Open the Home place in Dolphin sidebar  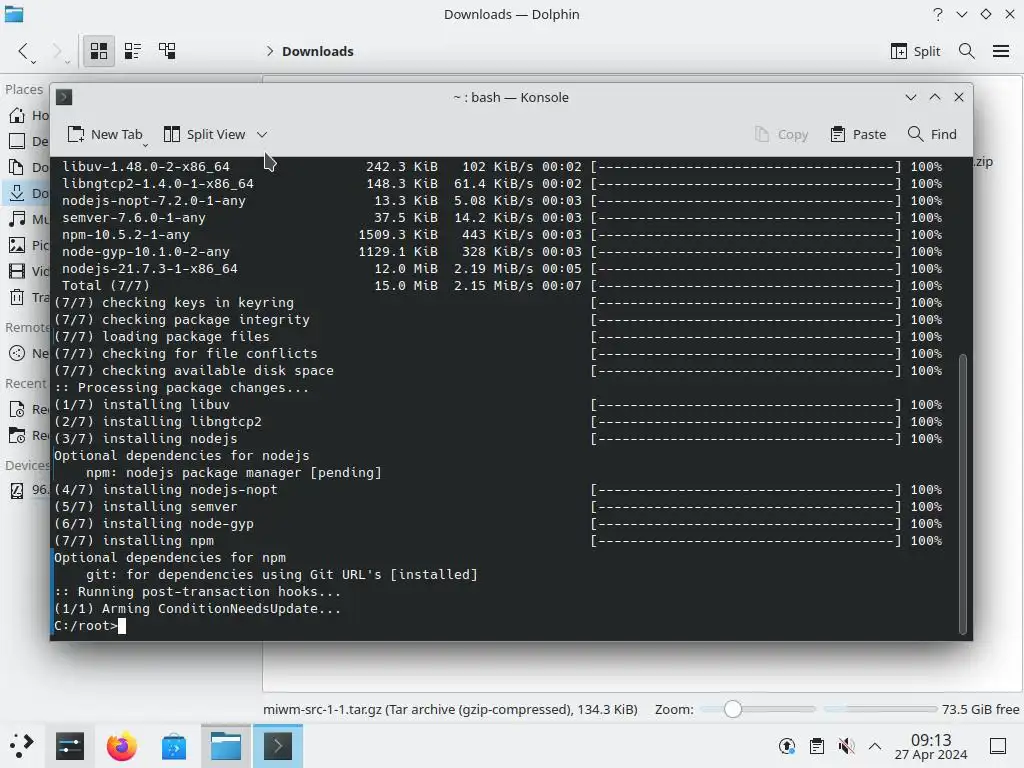click(27, 116)
